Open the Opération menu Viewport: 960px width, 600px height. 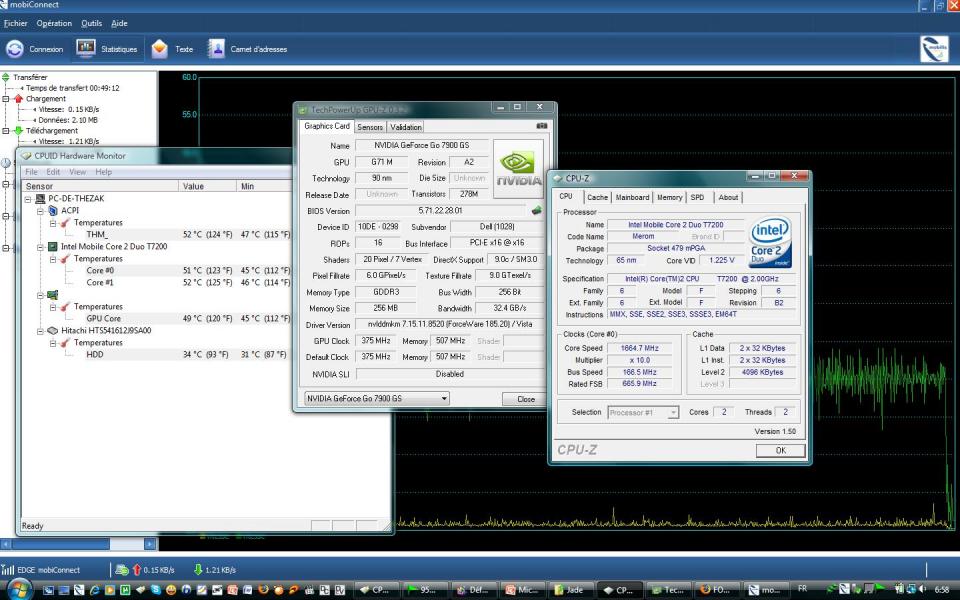coord(54,23)
